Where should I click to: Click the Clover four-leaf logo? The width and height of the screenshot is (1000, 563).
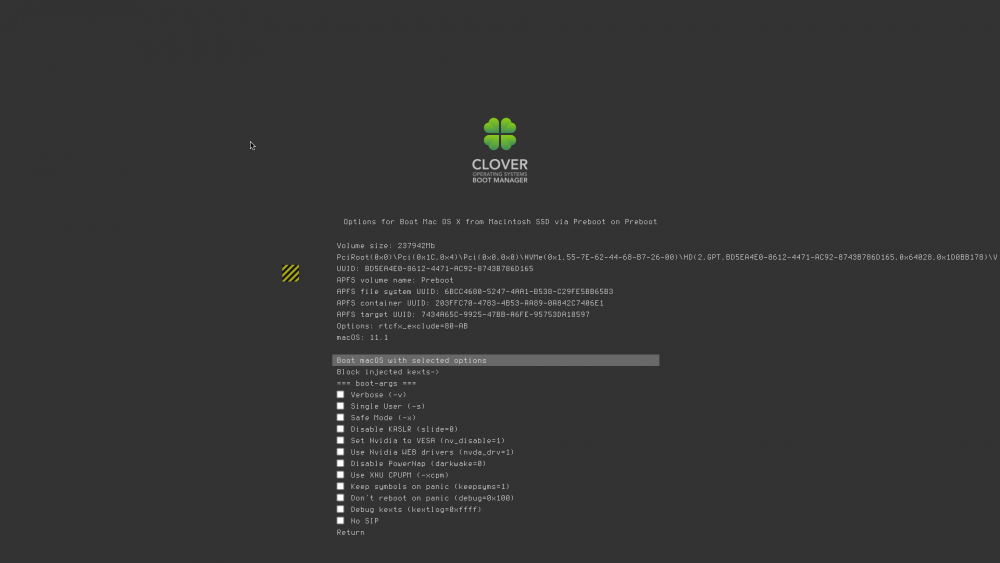click(x=499, y=134)
